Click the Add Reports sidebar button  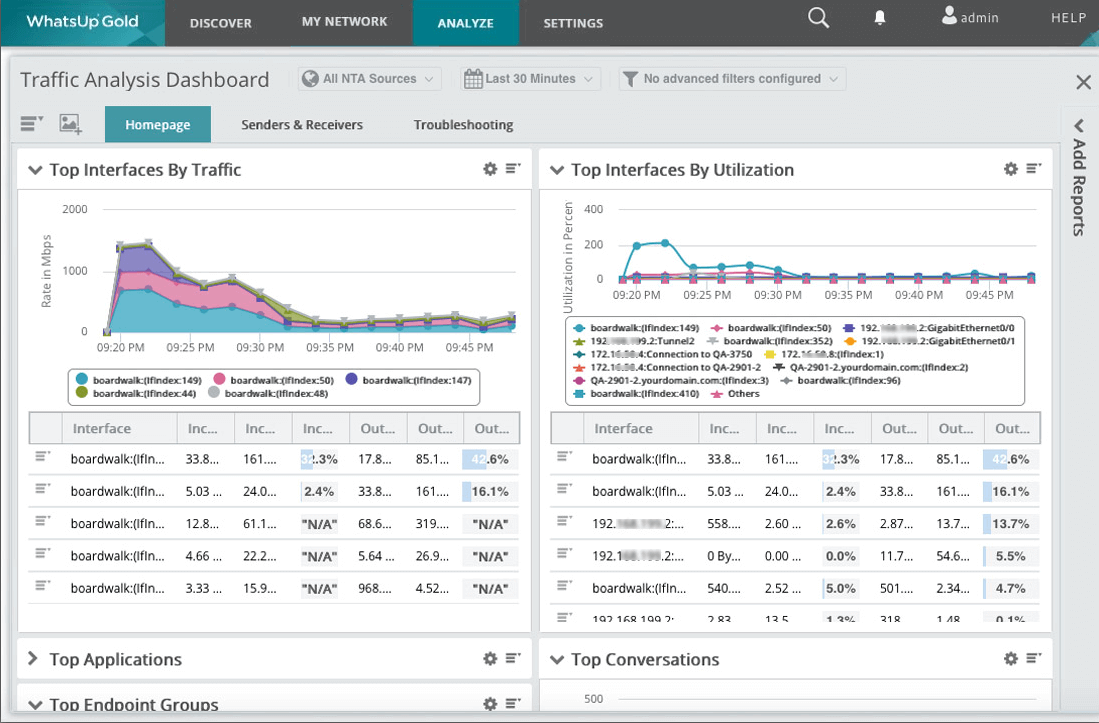pyautogui.click(x=1078, y=178)
